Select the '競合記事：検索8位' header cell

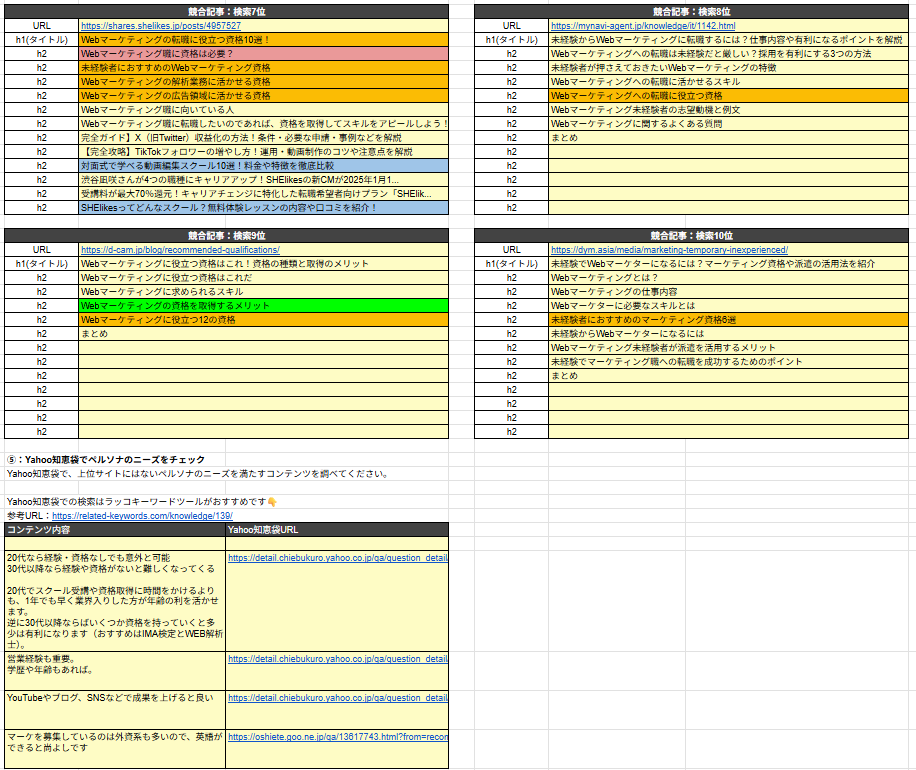[x=691, y=10]
